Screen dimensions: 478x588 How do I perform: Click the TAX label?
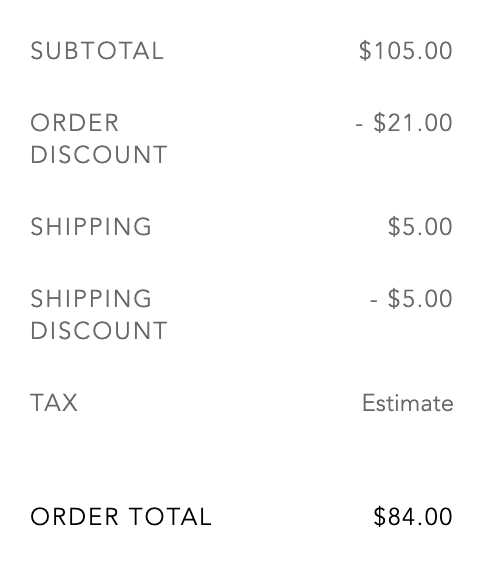(54, 403)
